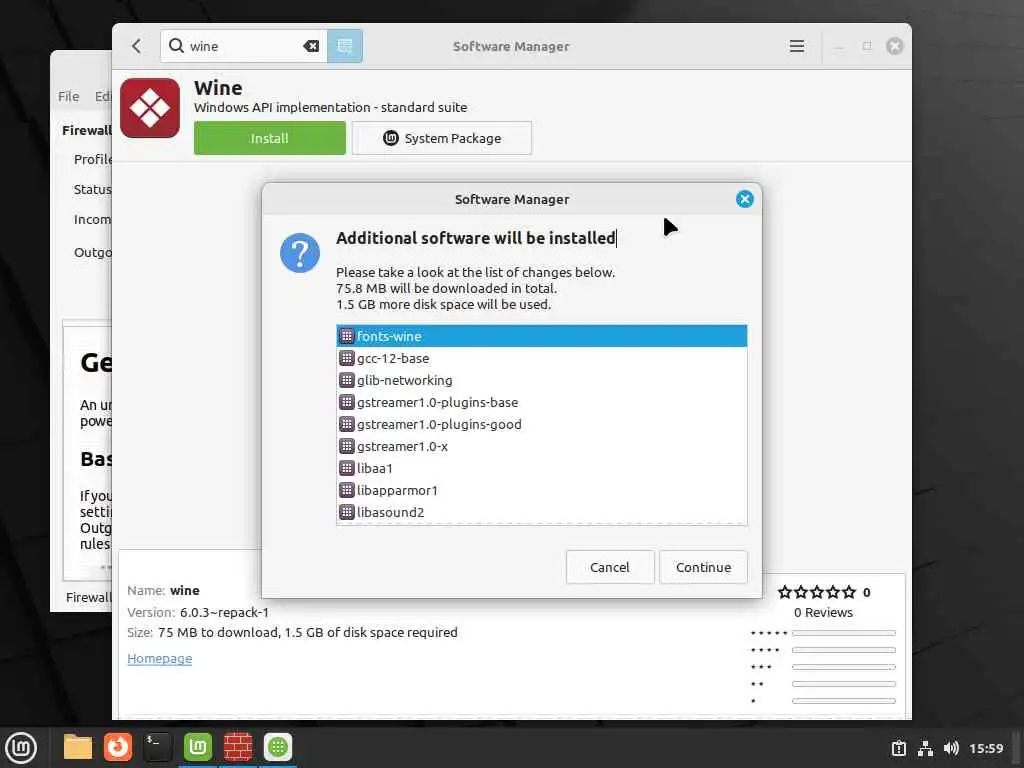Switch to Software Manager in taskbar

coord(278,747)
